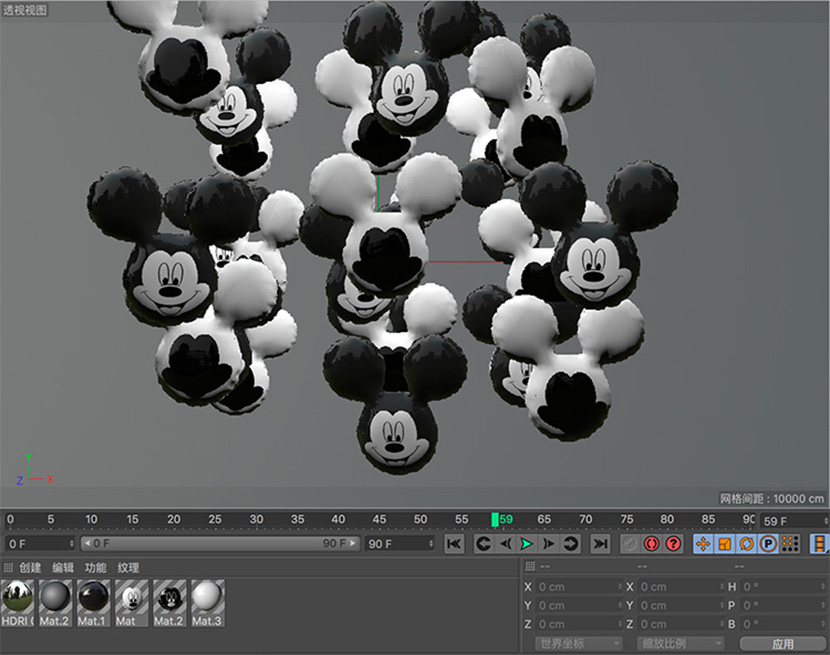Screen dimensions: 830x655
Task: Click frame 30 on the timeline ruler
Action: [x=256, y=519]
